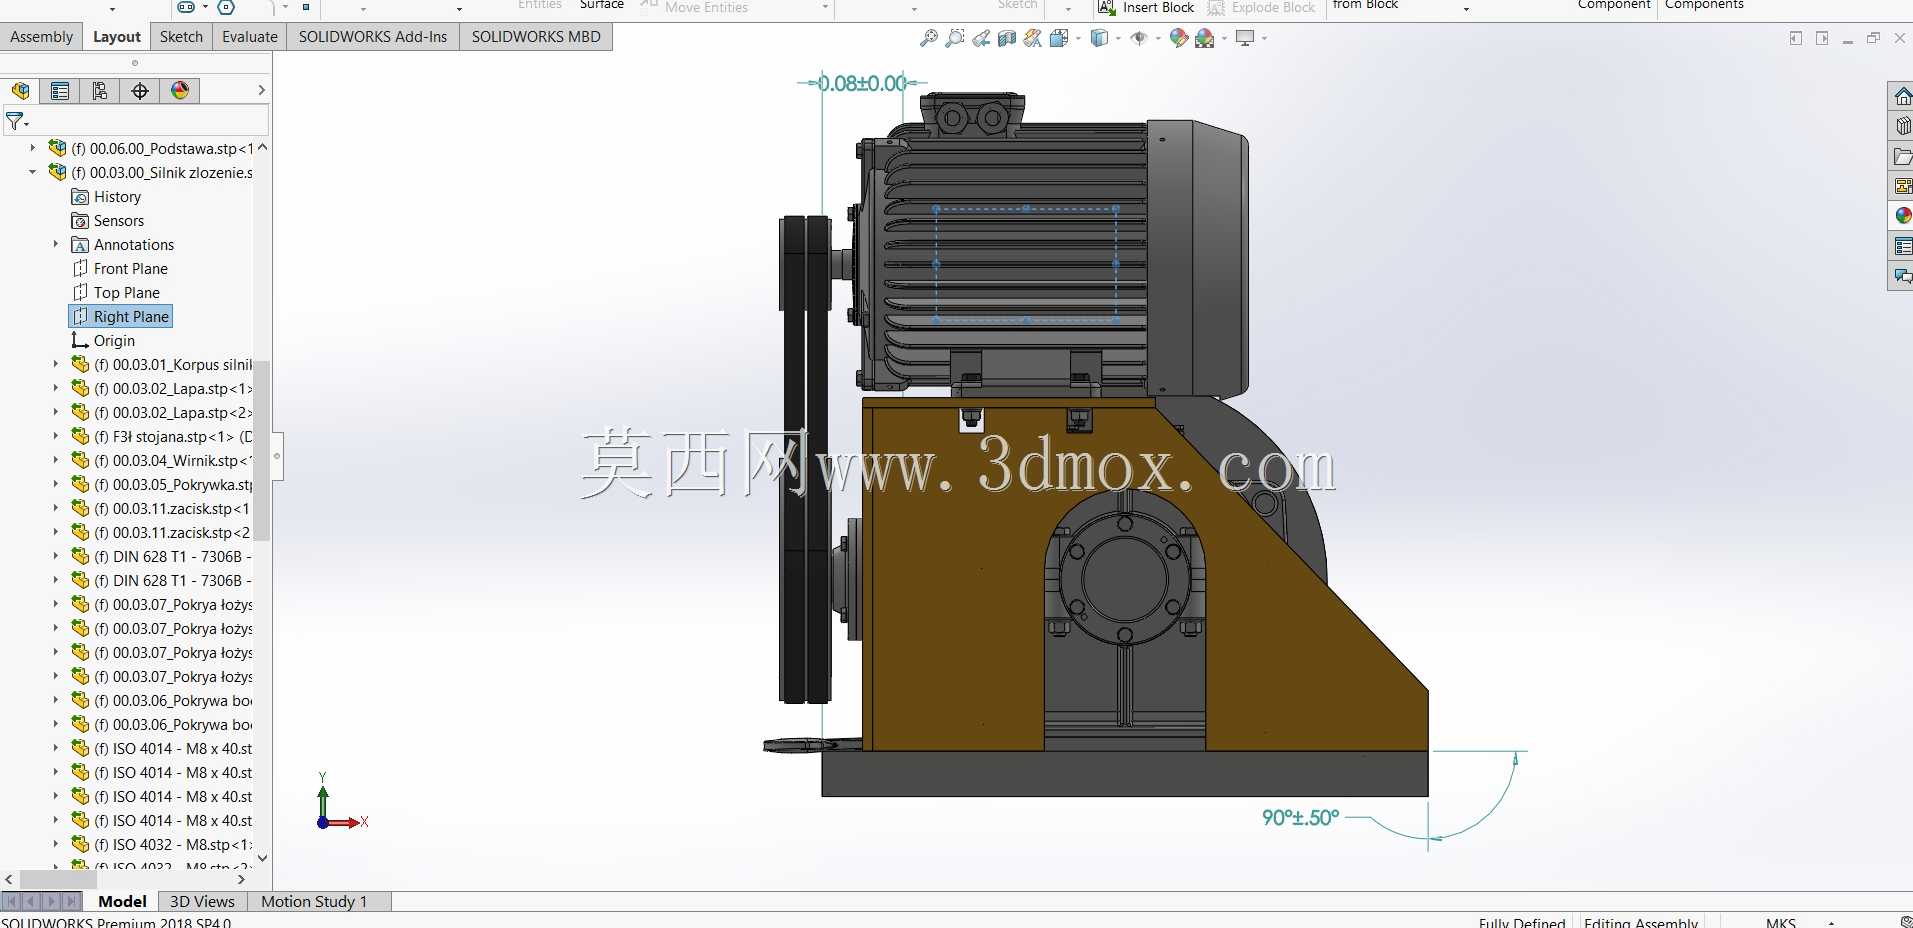Click the feature tree horizontal scrollbar

pos(57,879)
